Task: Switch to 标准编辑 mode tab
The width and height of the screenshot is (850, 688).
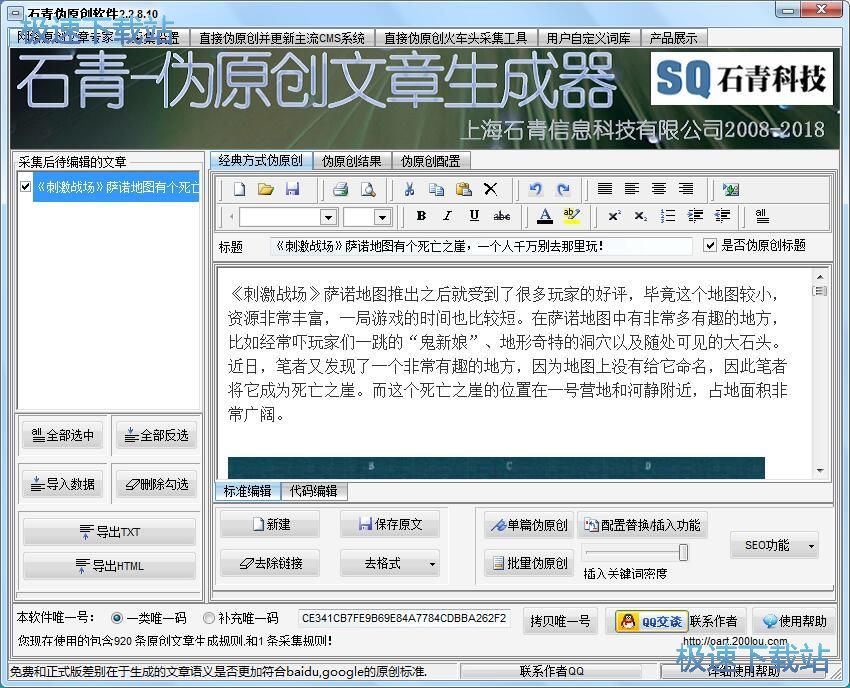Action: 248,491
